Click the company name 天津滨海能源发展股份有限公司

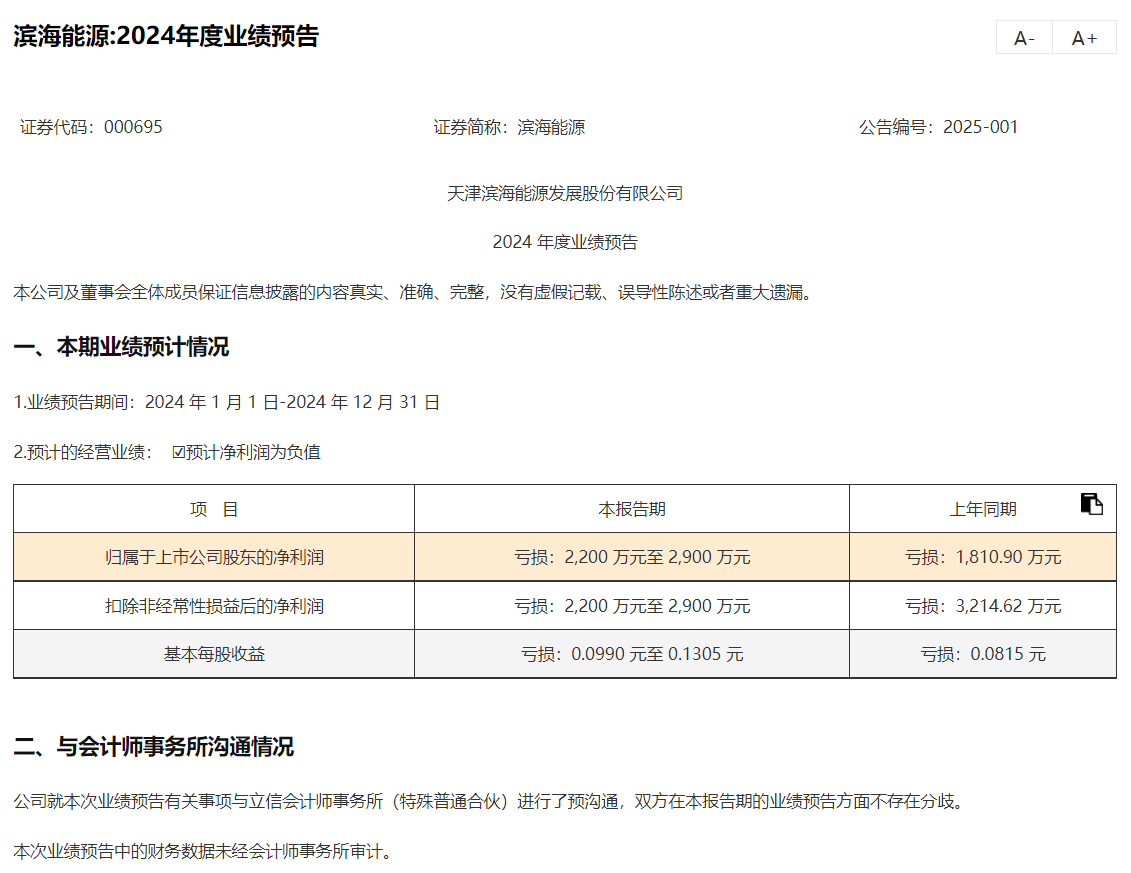(x=565, y=193)
